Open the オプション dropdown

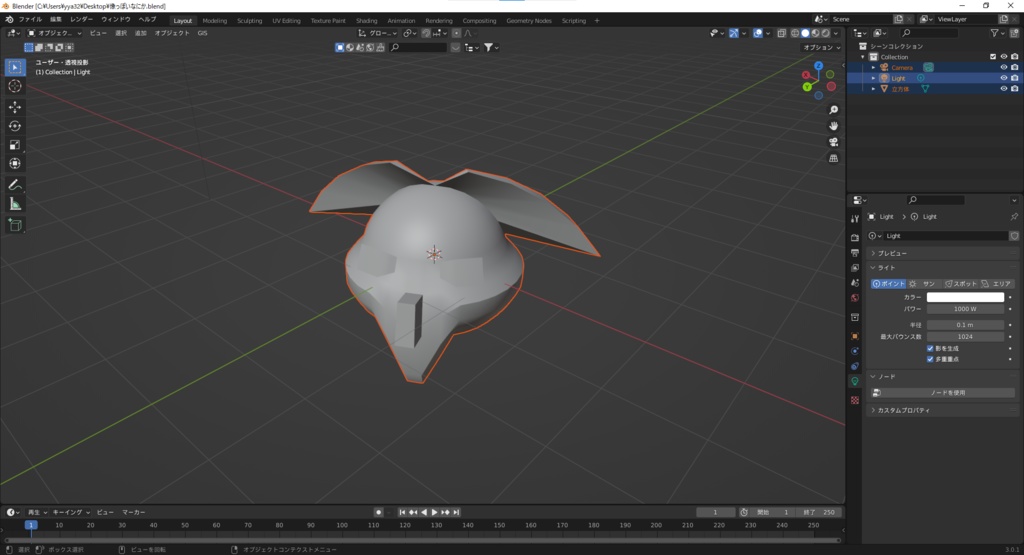(x=820, y=47)
